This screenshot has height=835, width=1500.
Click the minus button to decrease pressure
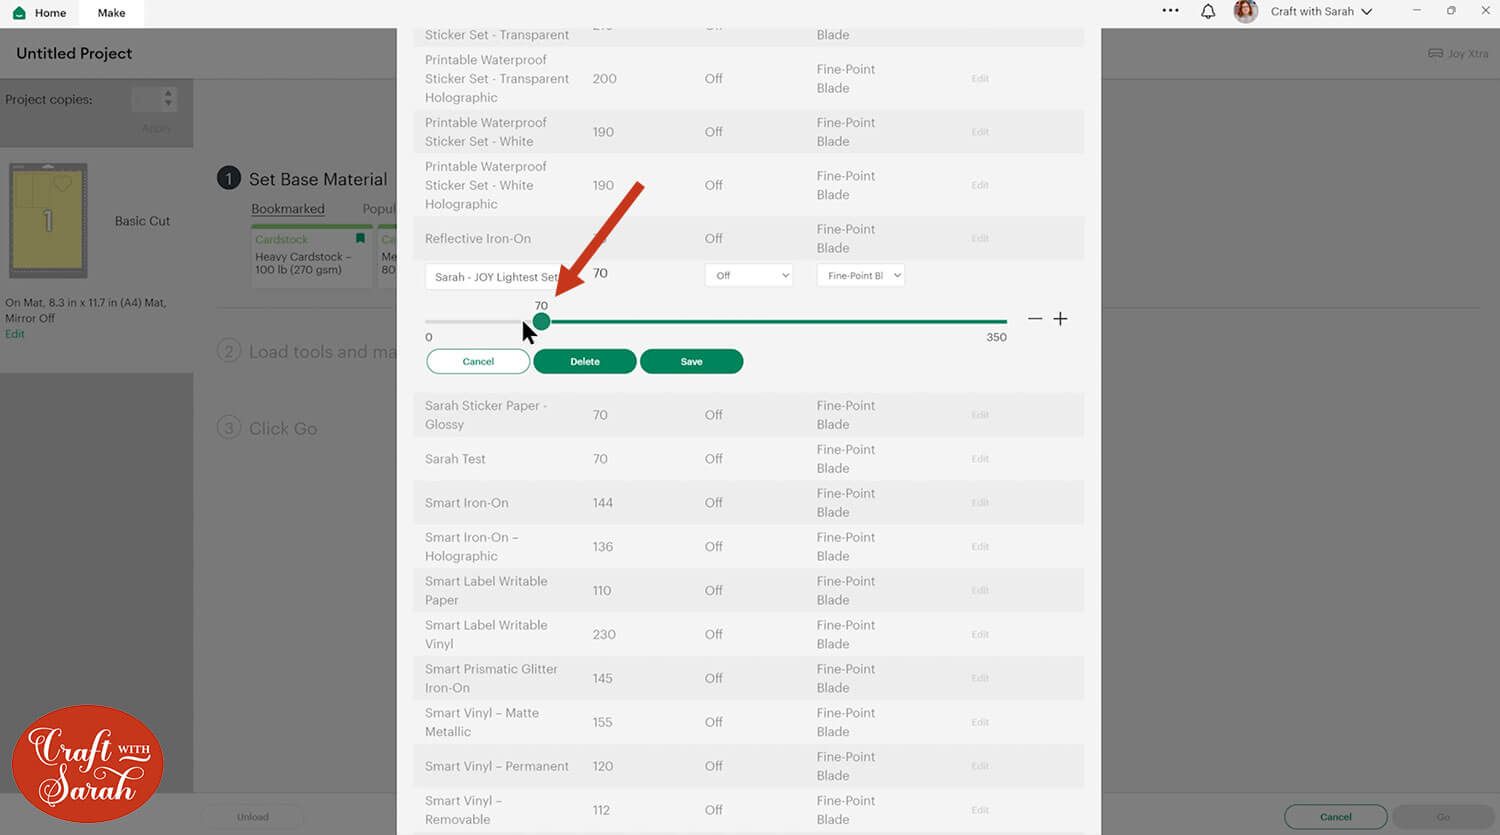[1035, 319]
